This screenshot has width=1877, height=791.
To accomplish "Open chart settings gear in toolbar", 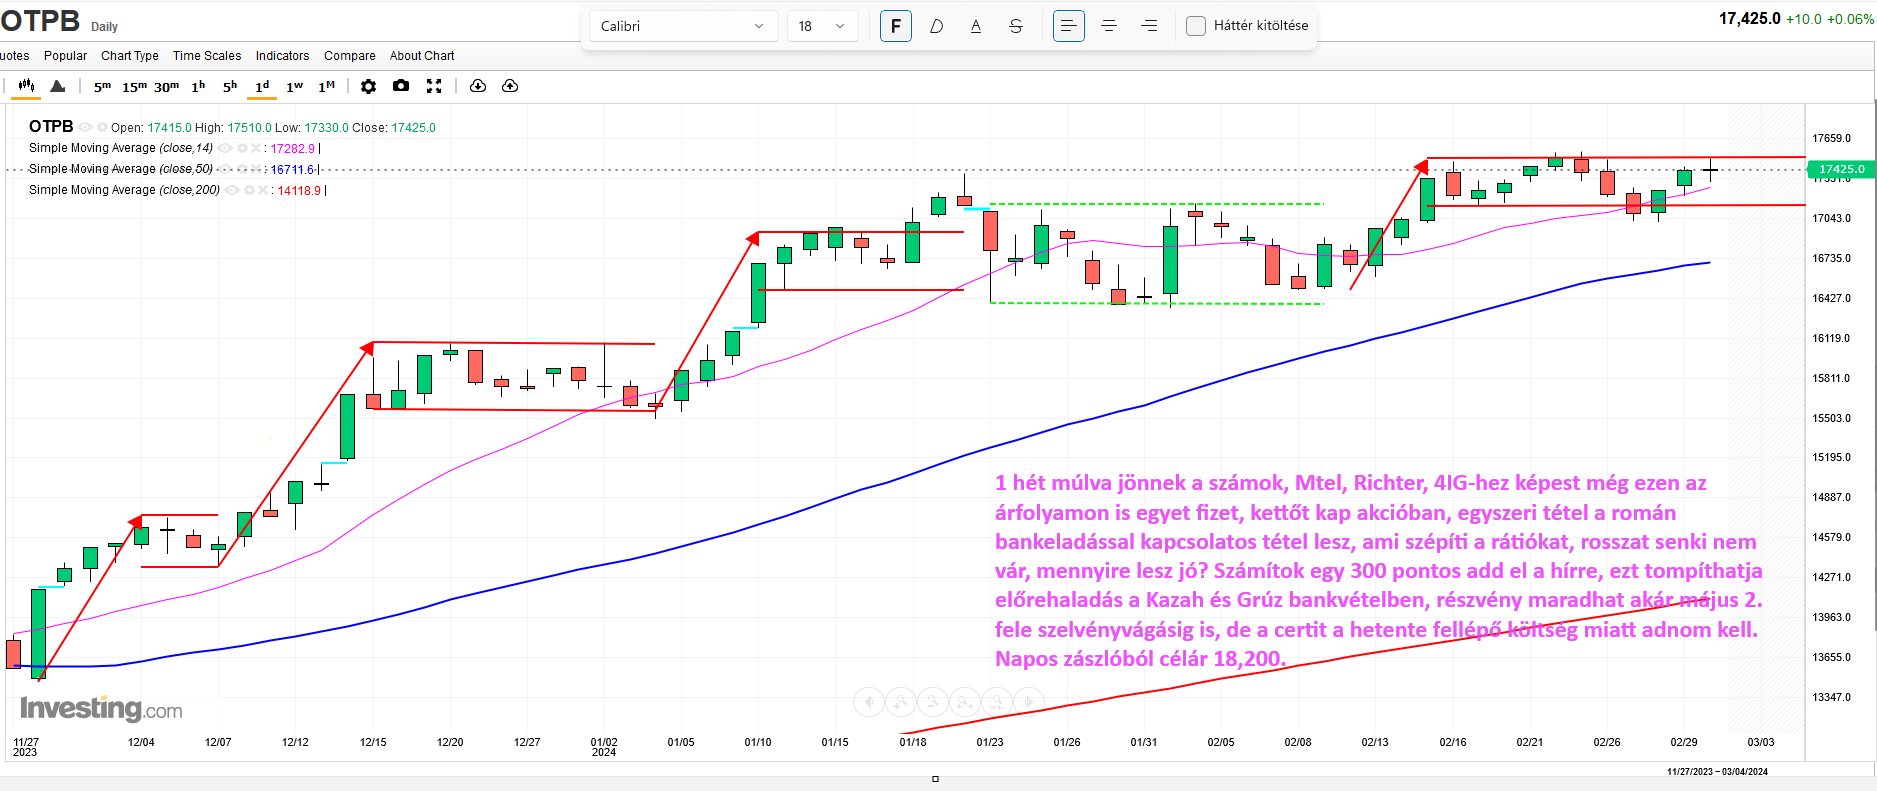I will click(368, 86).
